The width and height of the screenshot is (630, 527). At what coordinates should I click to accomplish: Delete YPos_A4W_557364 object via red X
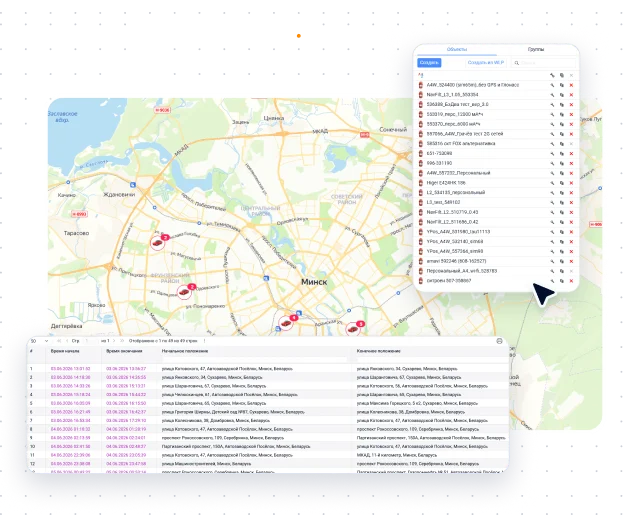click(x=571, y=251)
